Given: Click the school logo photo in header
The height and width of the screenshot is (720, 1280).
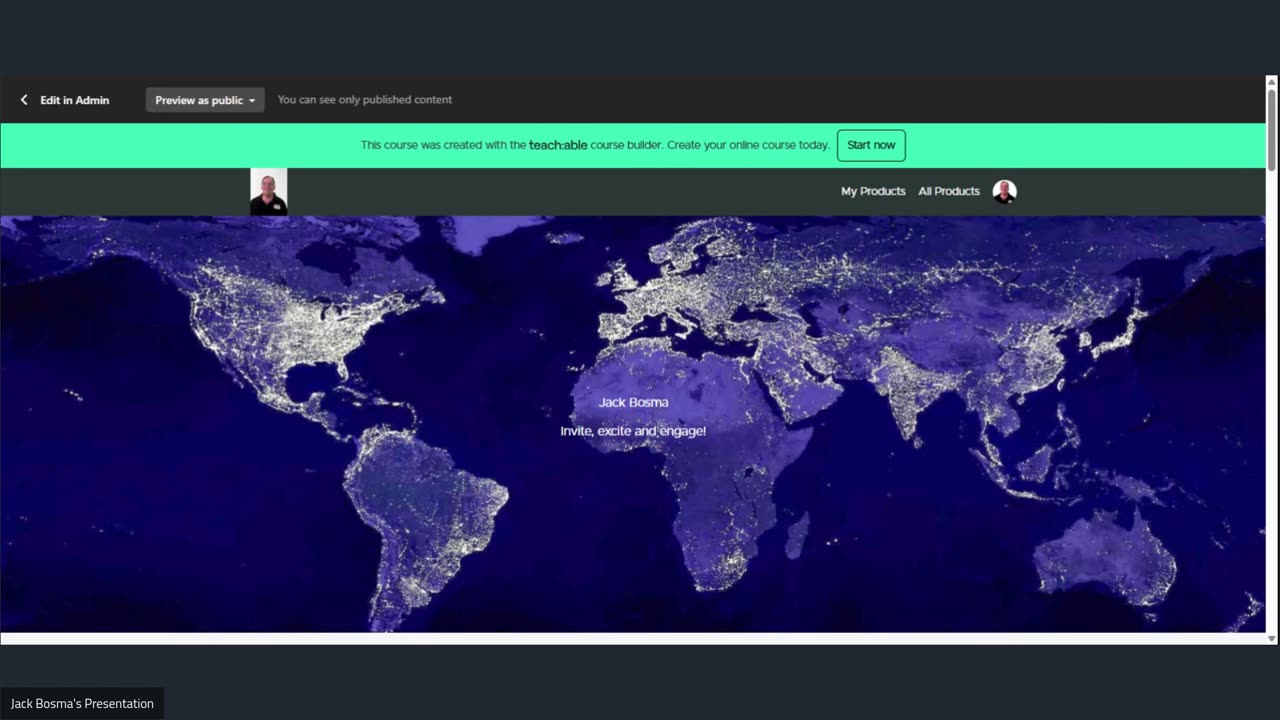Looking at the screenshot, I should coord(268,192).
